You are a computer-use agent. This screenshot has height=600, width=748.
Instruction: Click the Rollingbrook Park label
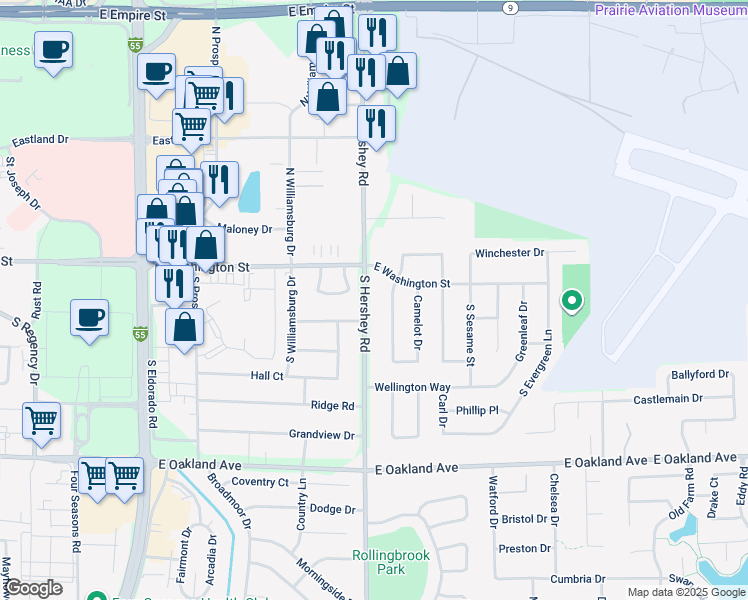click(391, 562)
